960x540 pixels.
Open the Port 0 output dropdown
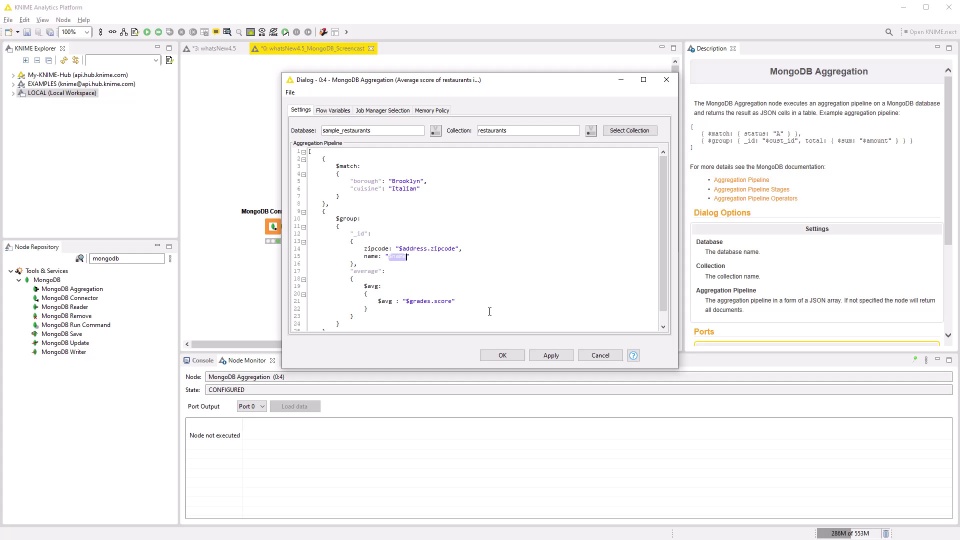(x=252, y=407)
